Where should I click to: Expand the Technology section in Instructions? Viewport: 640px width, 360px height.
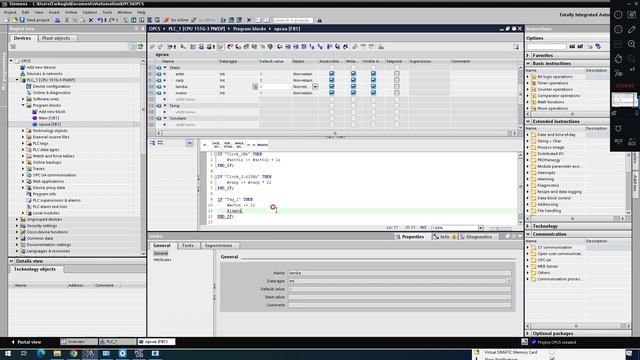click(528, 226)
